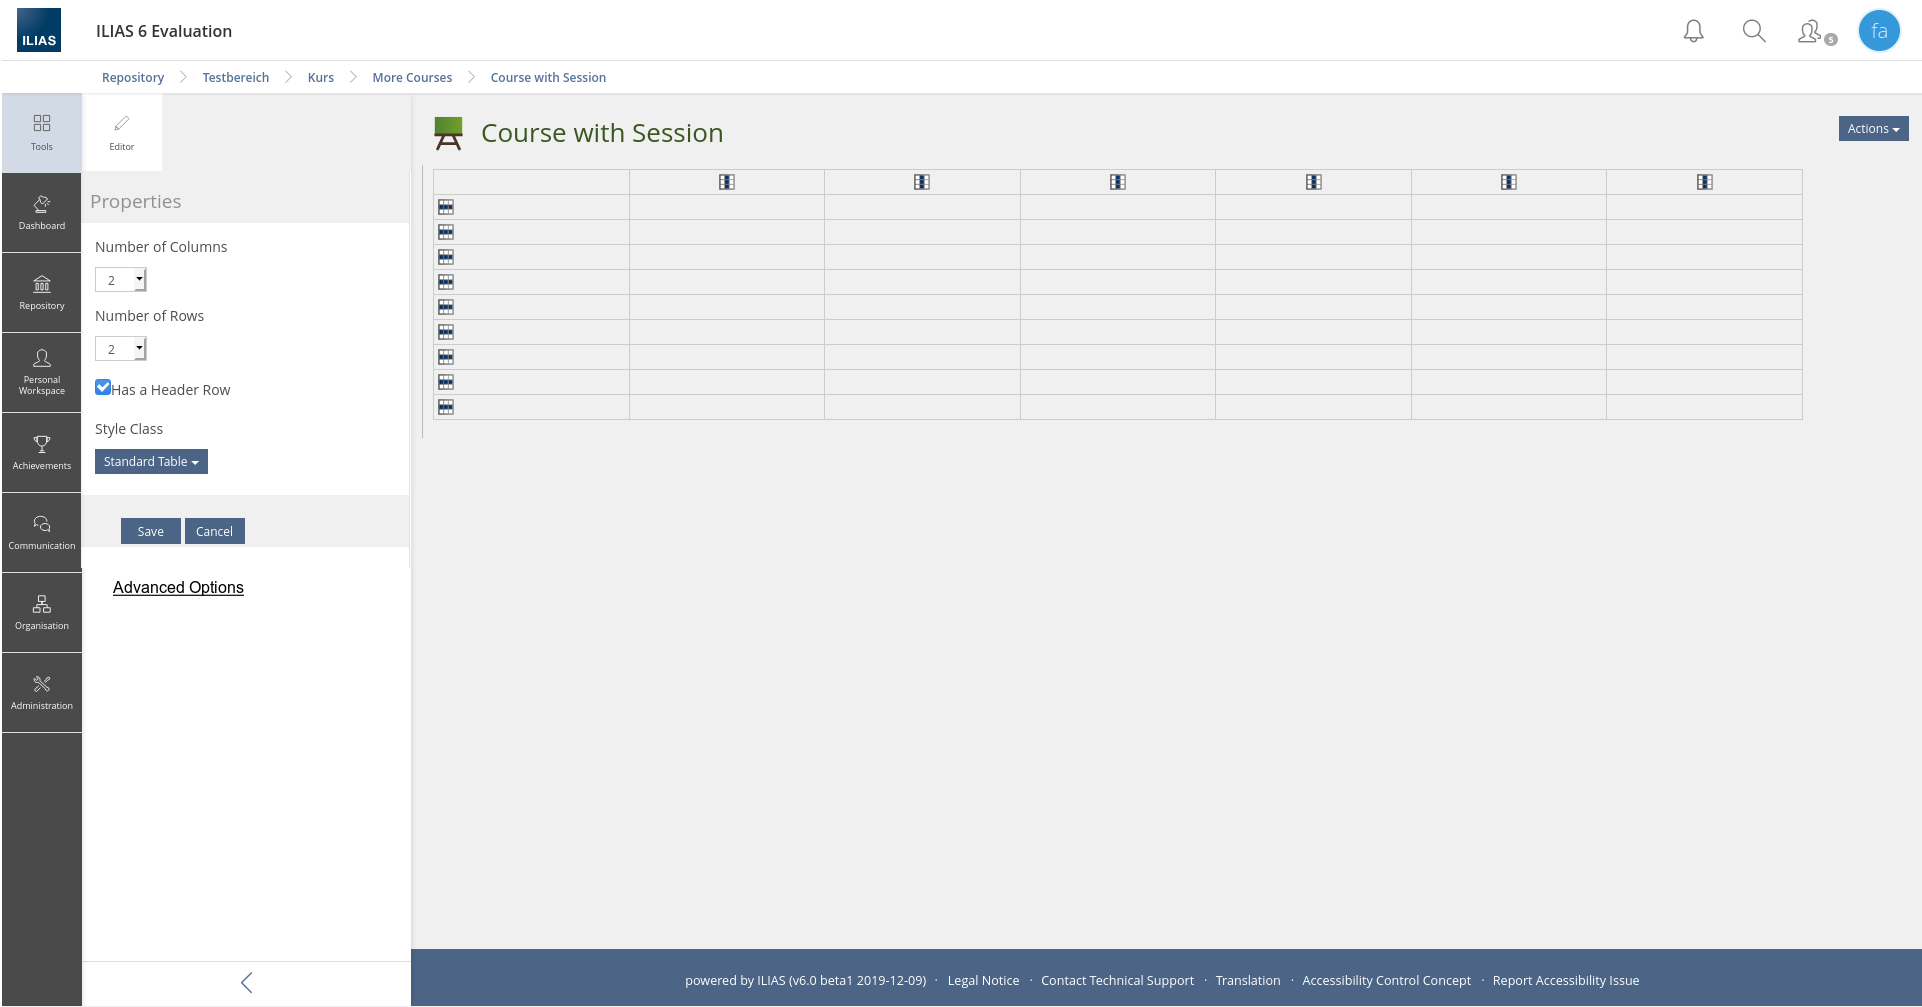Click the ninth row handle icon
Screen dimensions: 1922x1007
[446, 407]
